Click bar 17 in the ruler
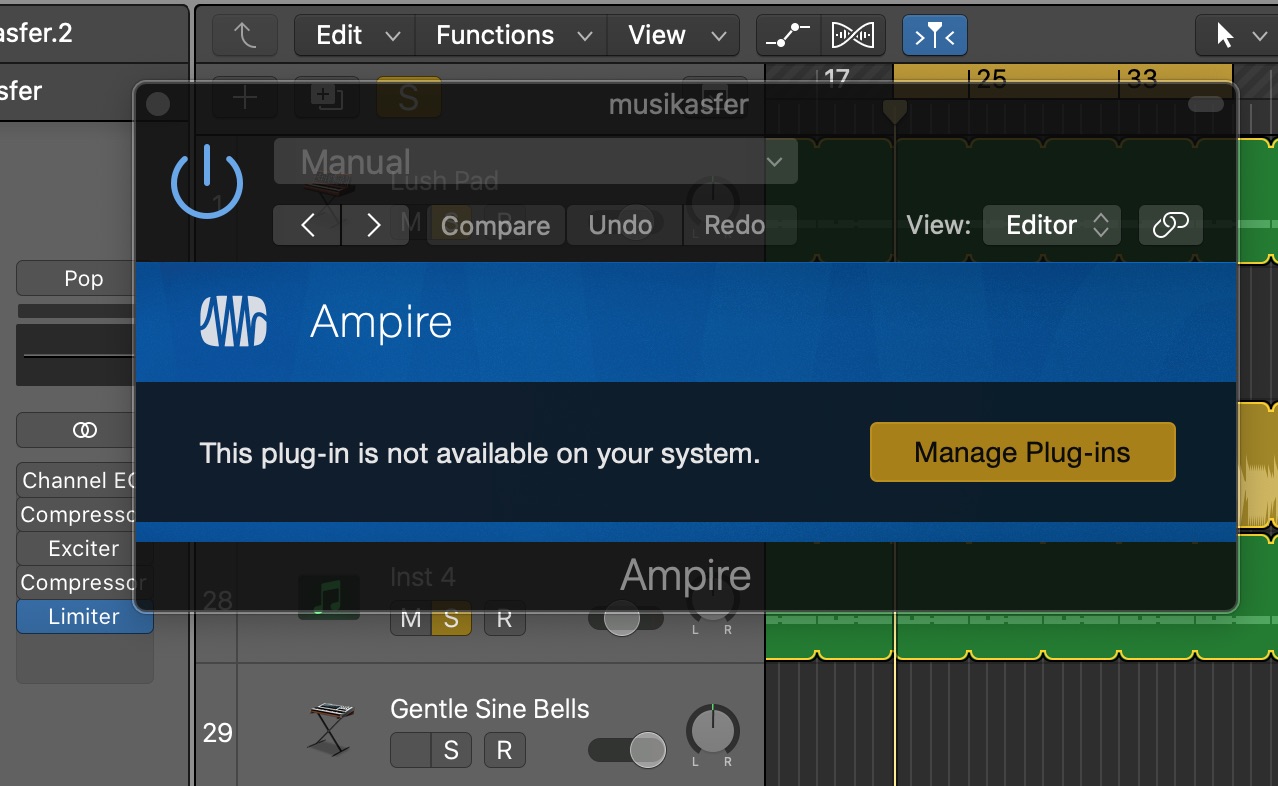The height and width of the screenshot is (786, 1278). click(837, 79)
